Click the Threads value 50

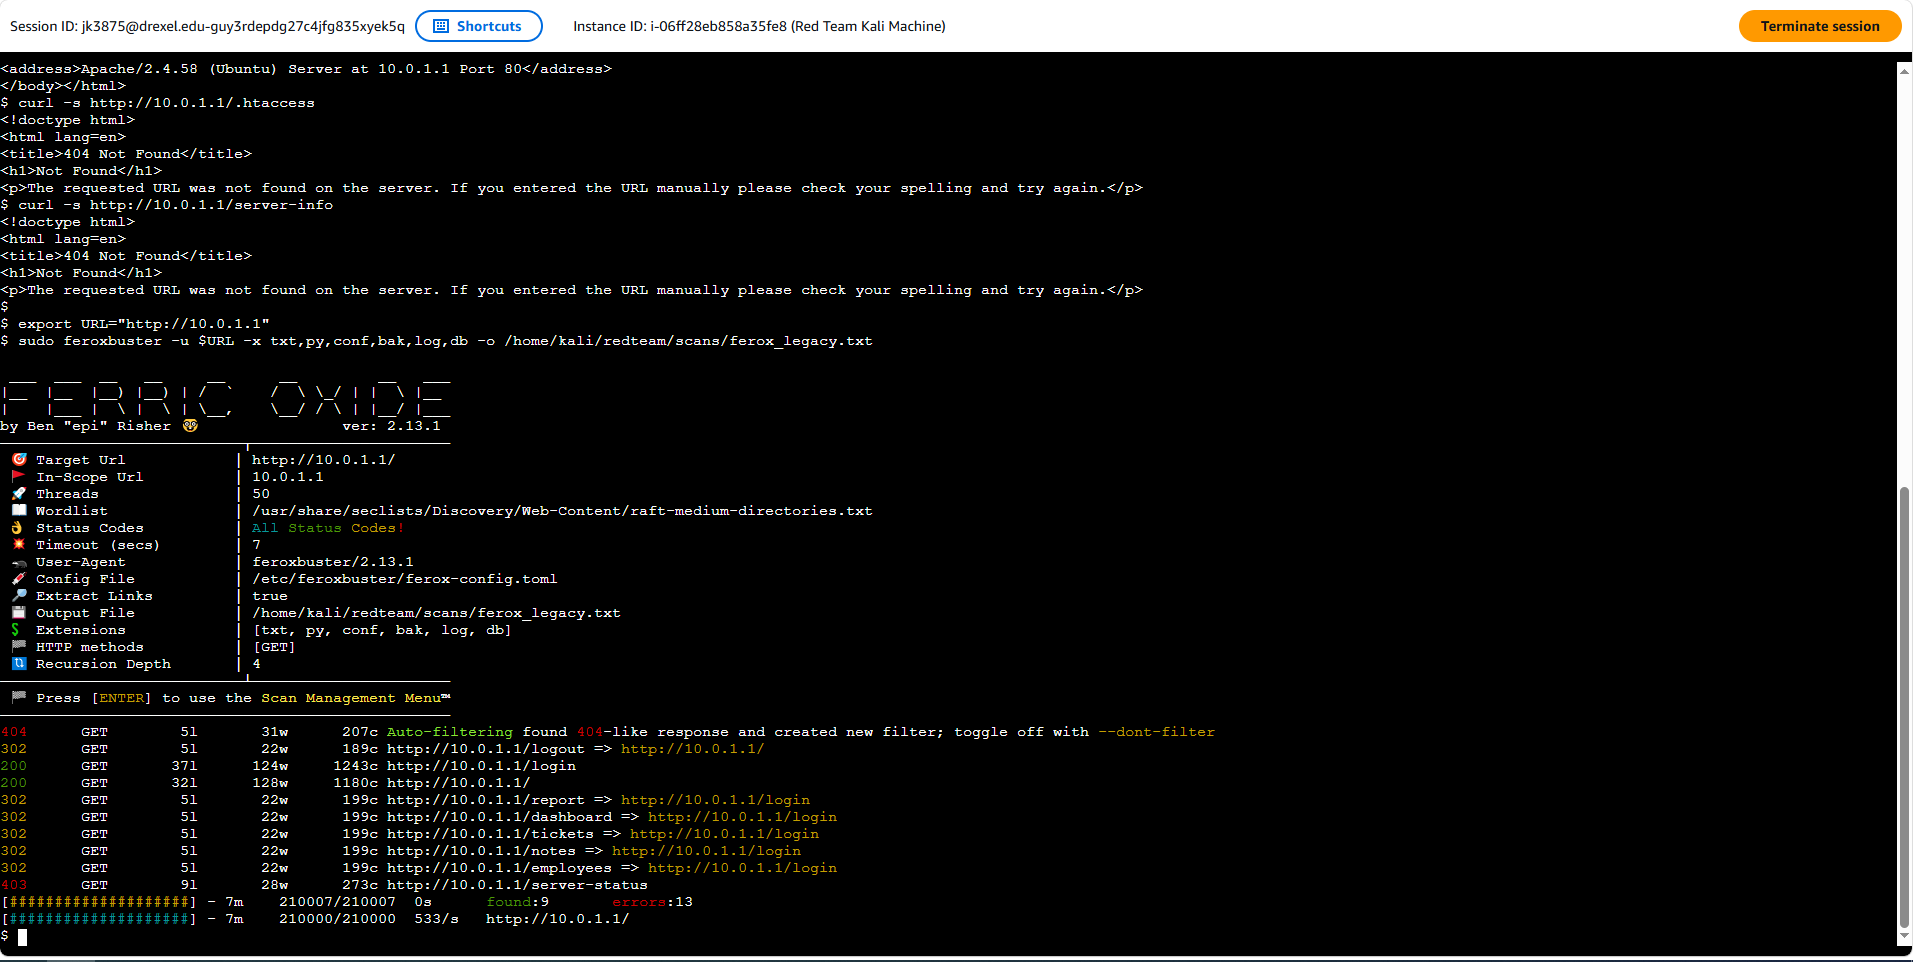click(x=261, y=493)
